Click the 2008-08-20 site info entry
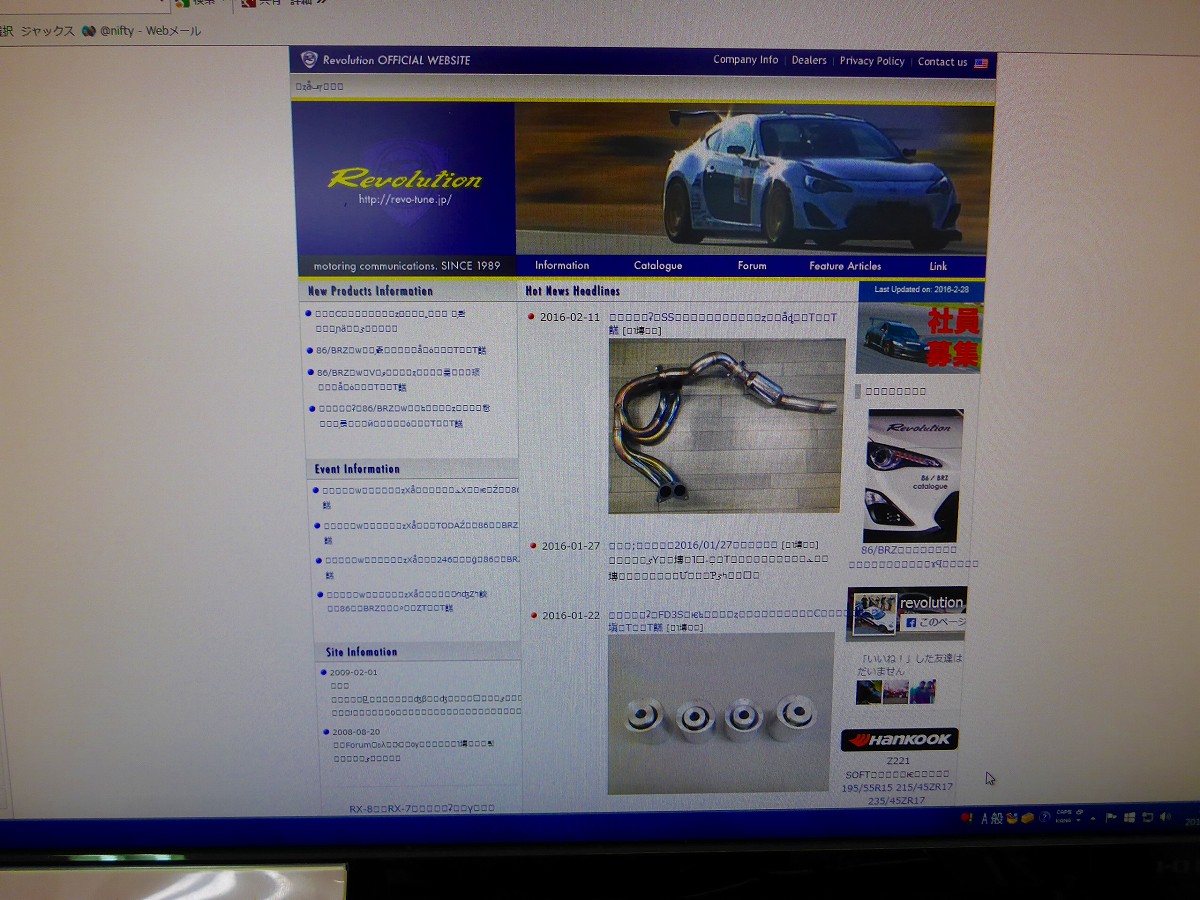Viewport: 1200px width, 900px height. click(x=356, y=732)
